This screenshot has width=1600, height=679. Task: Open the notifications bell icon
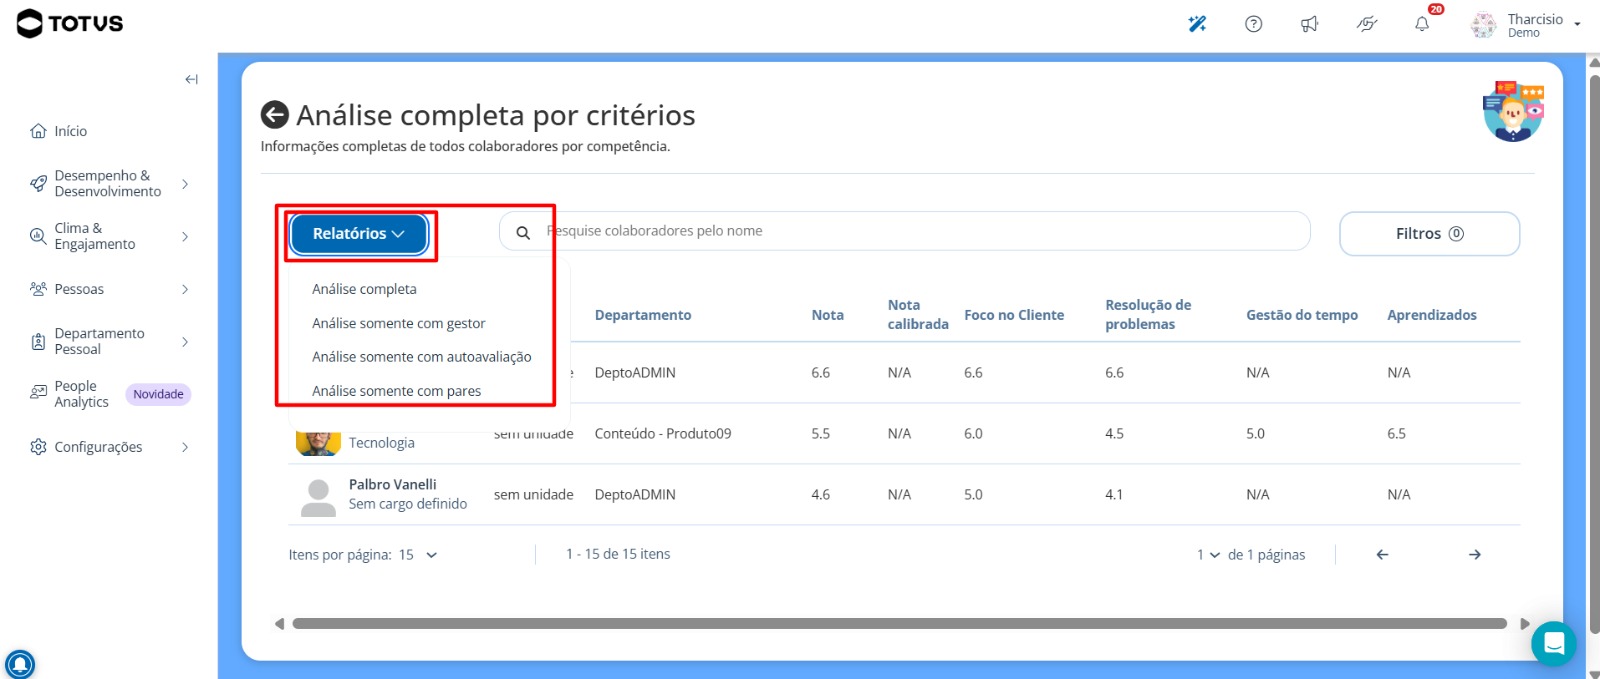click(1422, 24)
